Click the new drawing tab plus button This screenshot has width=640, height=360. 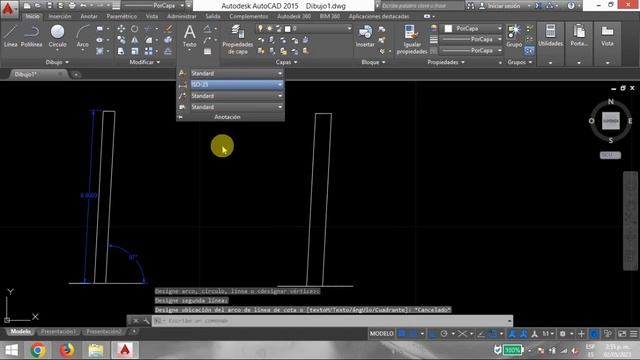coord(76,74)
